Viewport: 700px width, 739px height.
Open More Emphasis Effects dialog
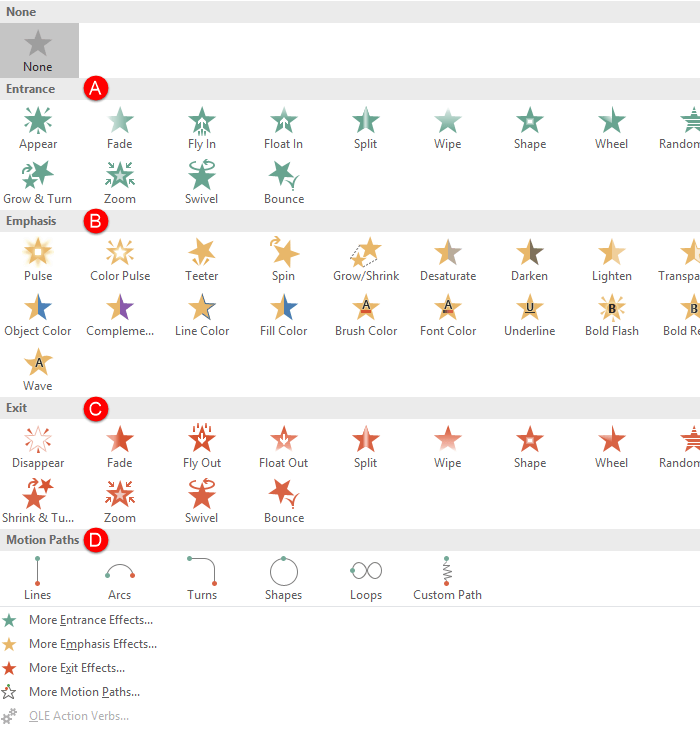pos(93,644)
